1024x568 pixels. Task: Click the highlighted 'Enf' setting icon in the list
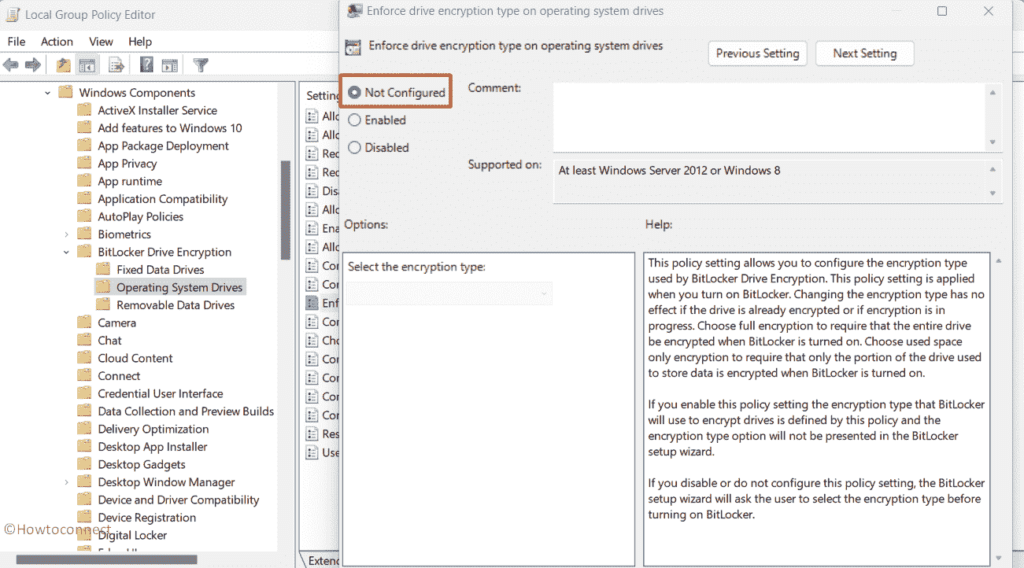(x=312, y=303)
